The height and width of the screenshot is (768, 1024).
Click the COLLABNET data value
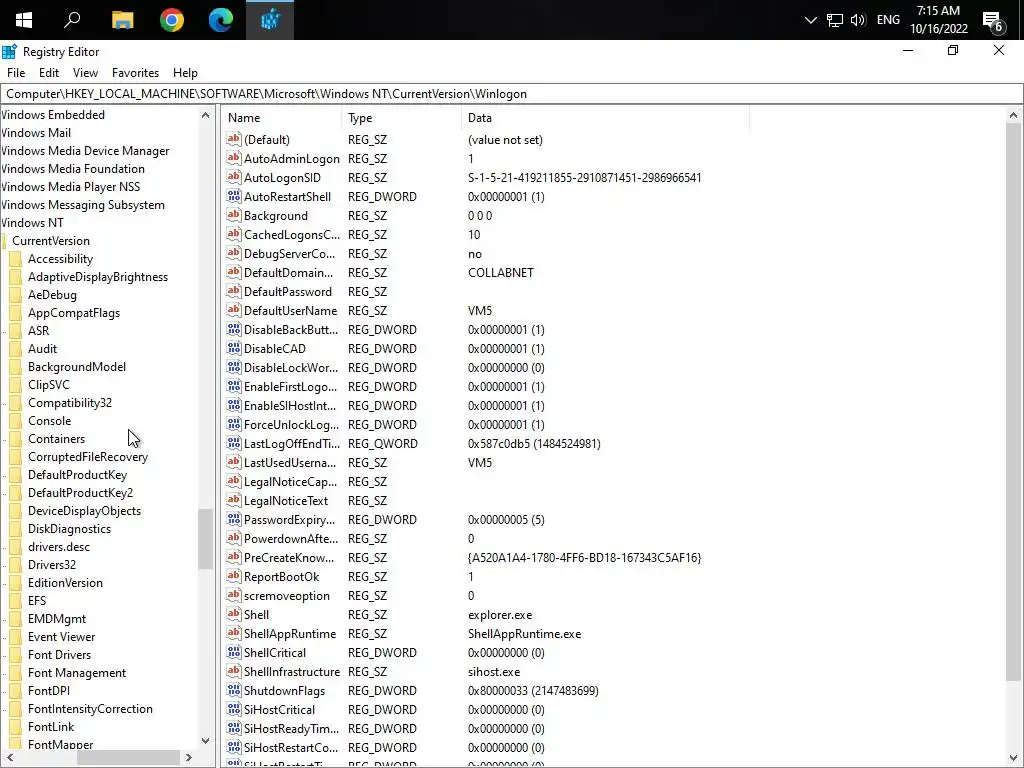[x=501, y=272]
